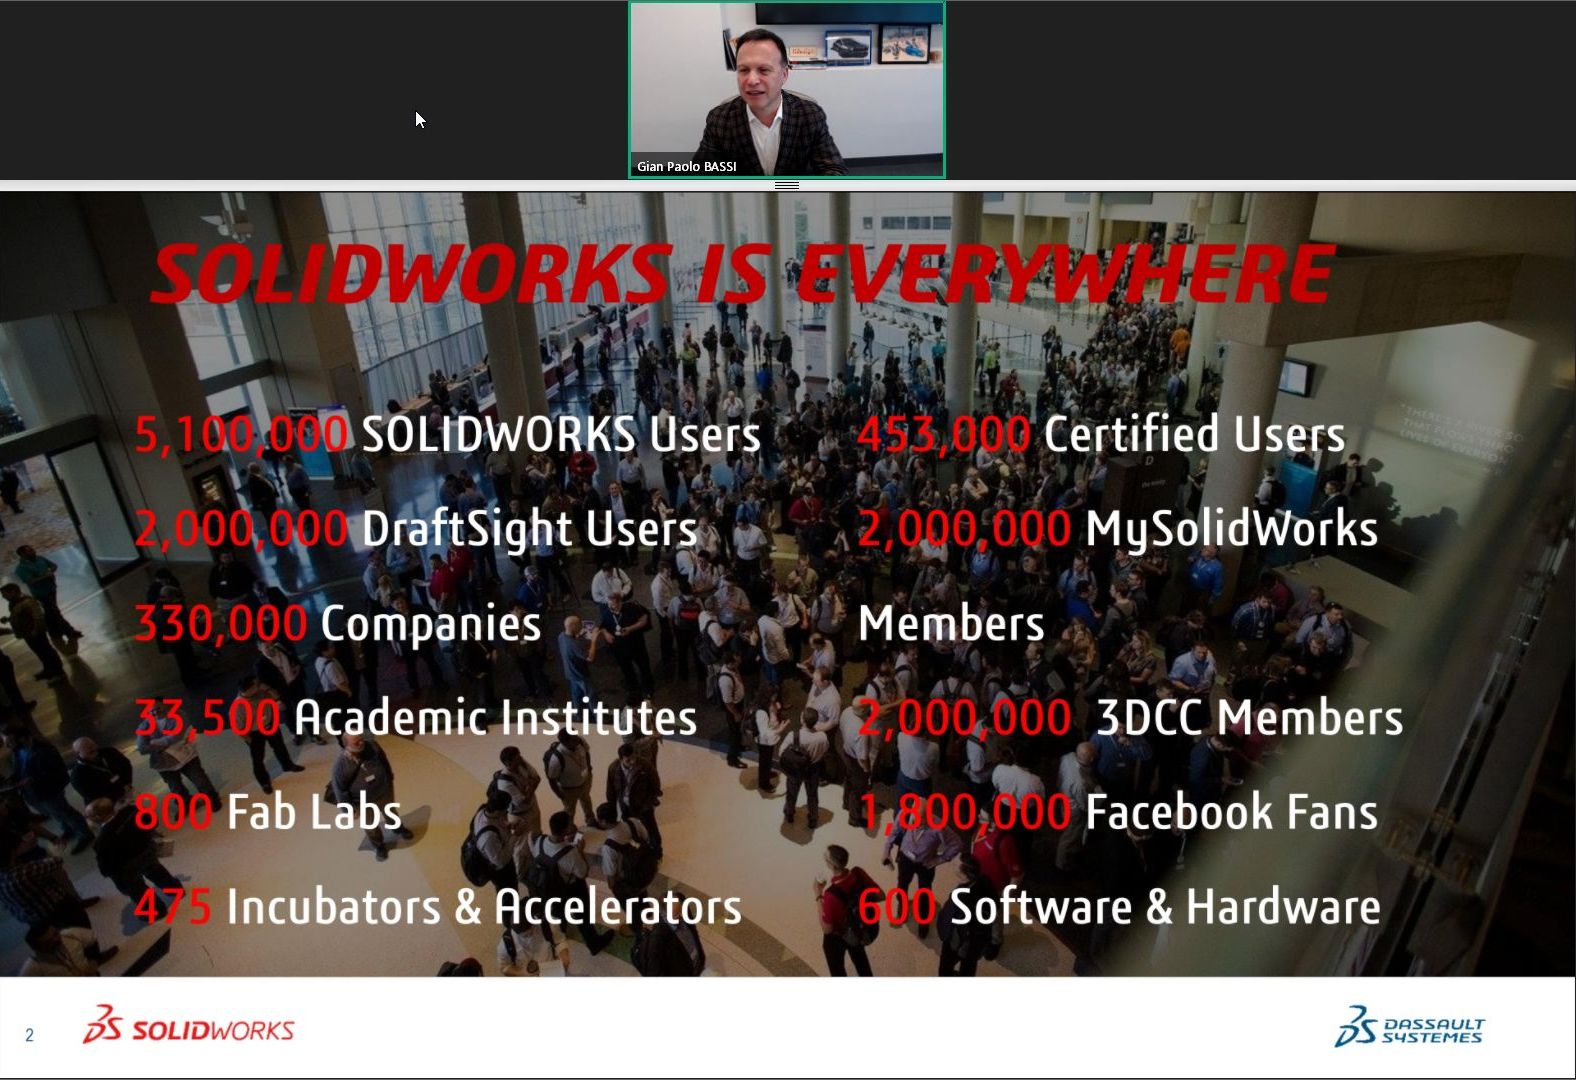1576x1080 pixels.
Task: Click the 'Gian Paolo BASSI' name label
Action: coord(687,166)
